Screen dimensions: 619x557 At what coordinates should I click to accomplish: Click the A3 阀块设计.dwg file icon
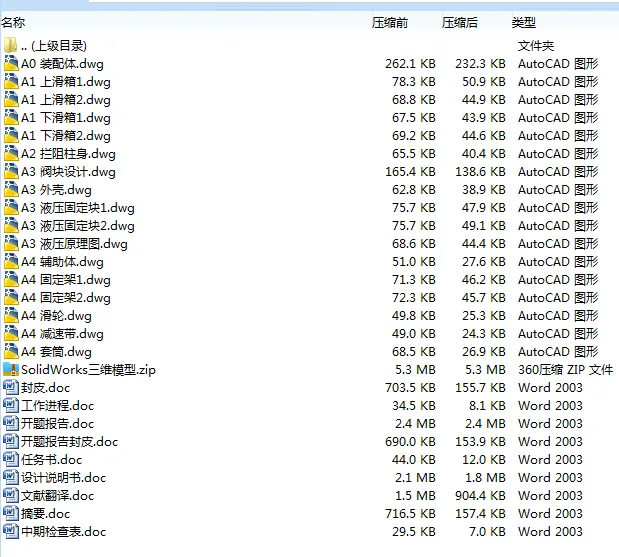(x=11, y=172)
